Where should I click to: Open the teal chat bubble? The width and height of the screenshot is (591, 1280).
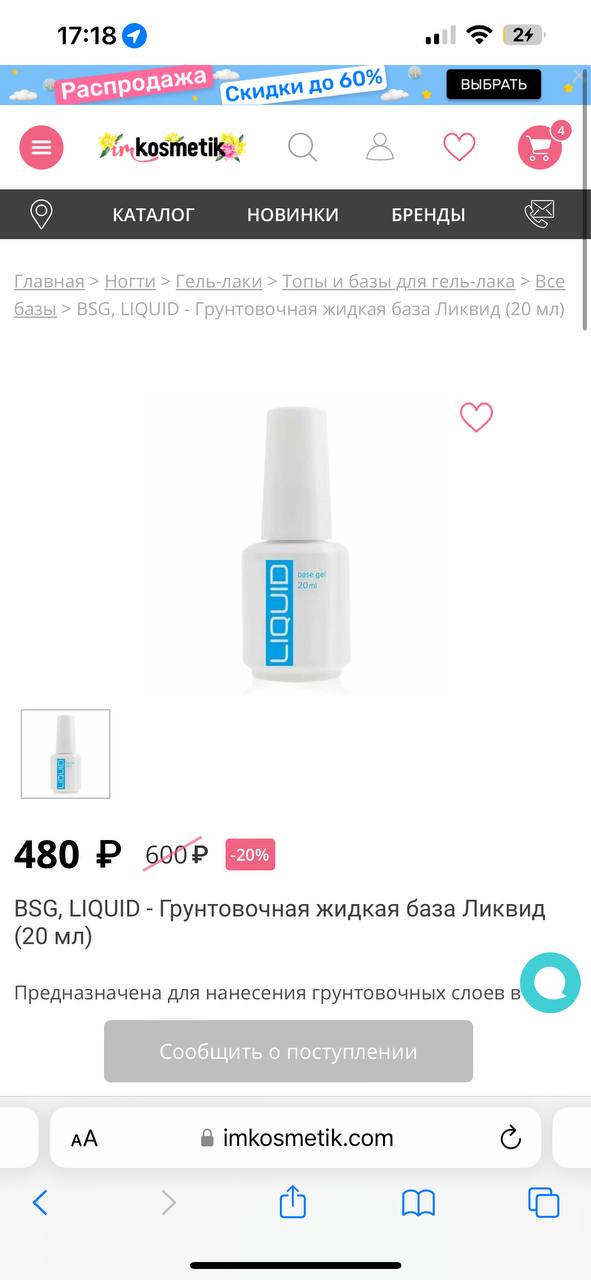click(x=550, y=983)
